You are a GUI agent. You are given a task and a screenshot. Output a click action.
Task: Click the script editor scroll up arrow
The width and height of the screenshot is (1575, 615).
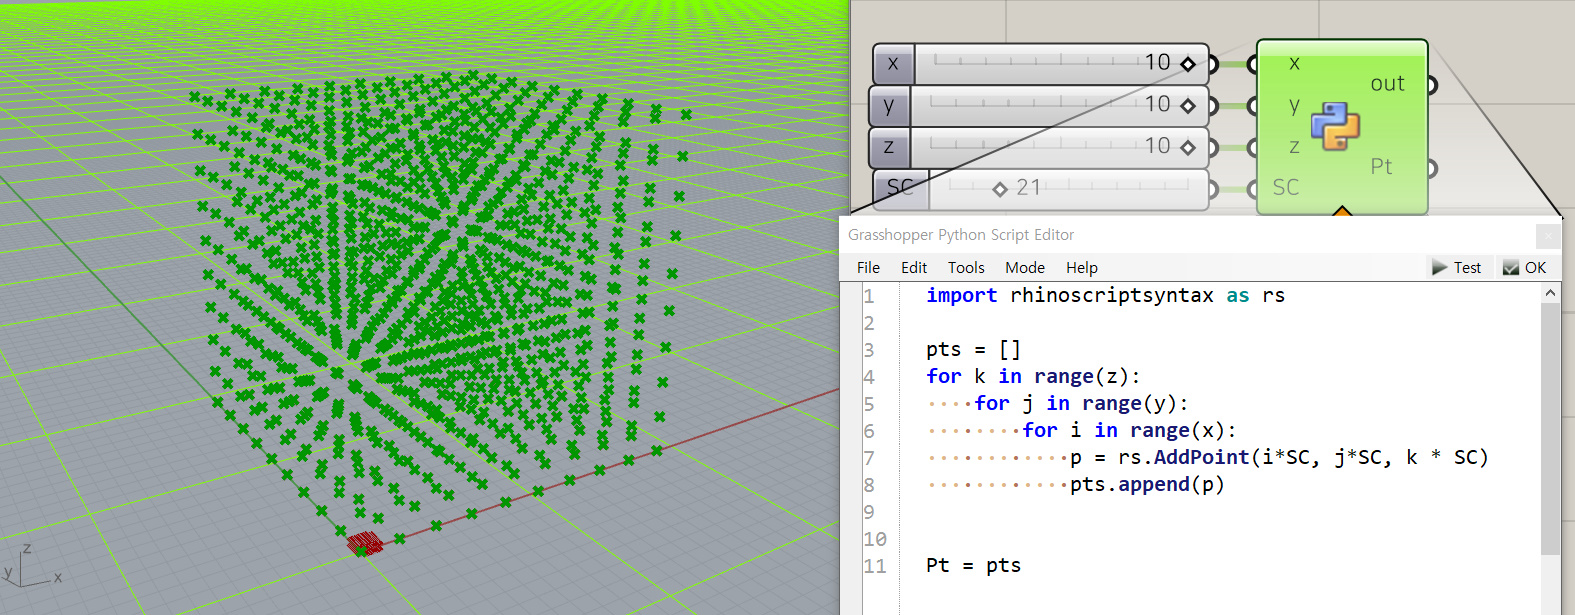coord(1550,293)
